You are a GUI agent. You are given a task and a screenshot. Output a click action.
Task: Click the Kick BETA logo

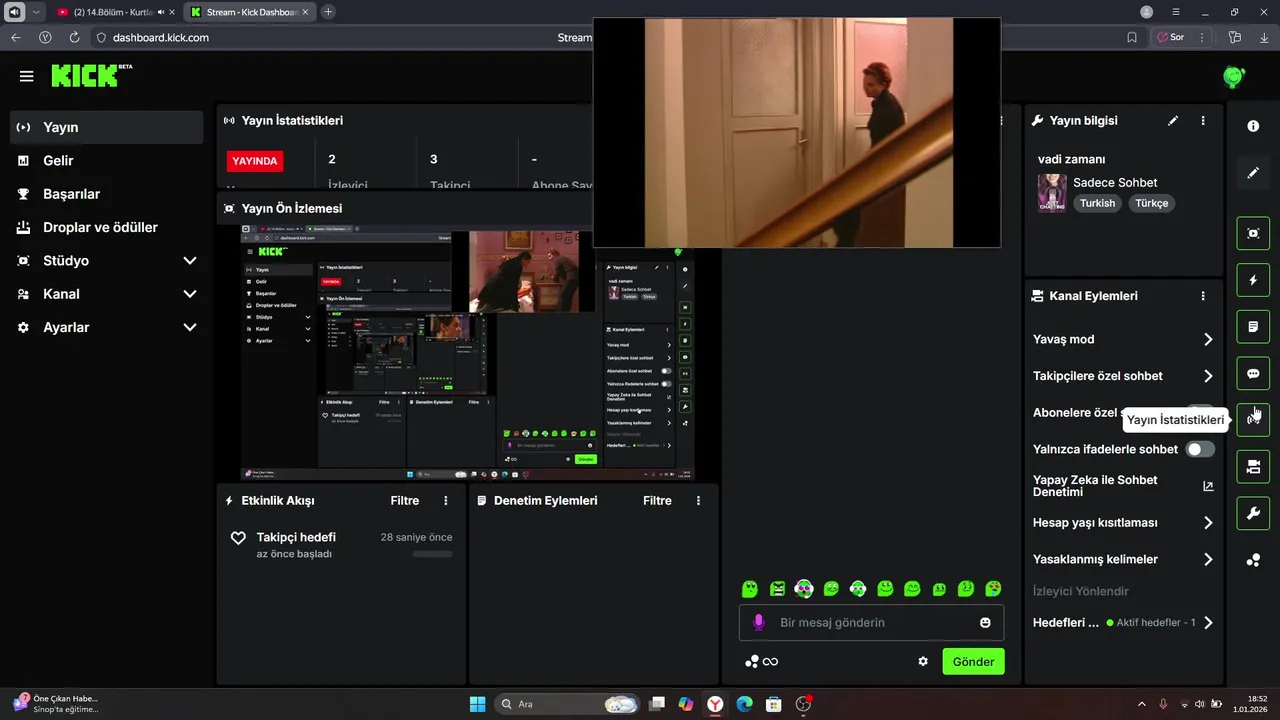click(x=91, y=76)
